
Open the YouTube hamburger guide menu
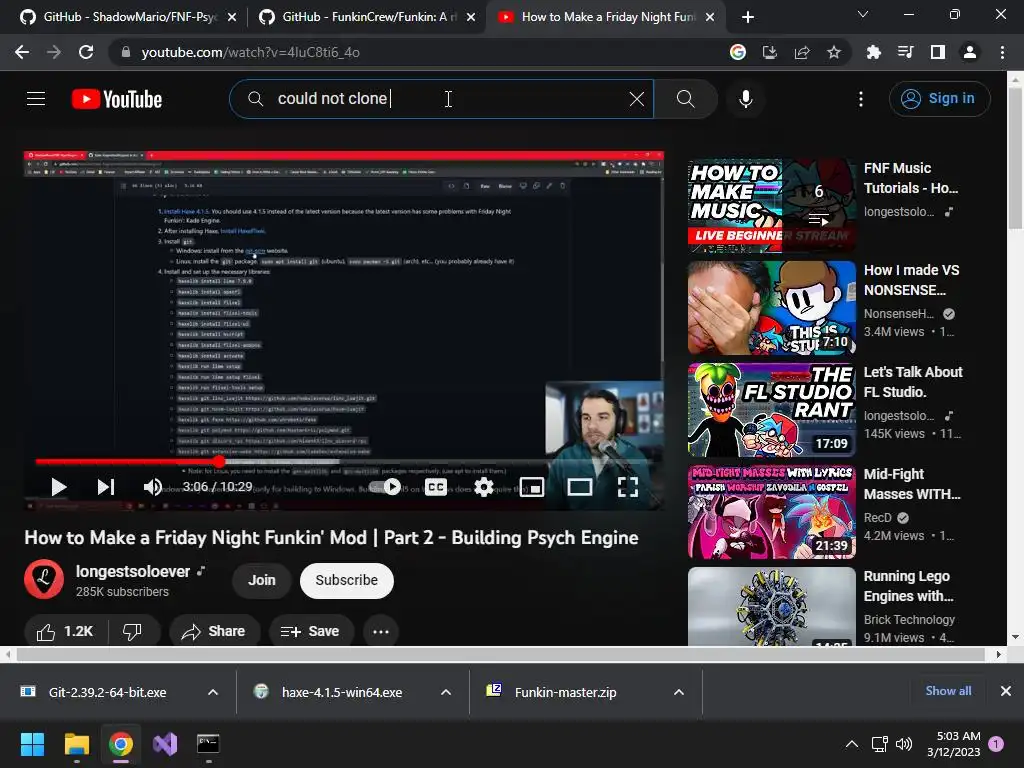pos(36,99)
